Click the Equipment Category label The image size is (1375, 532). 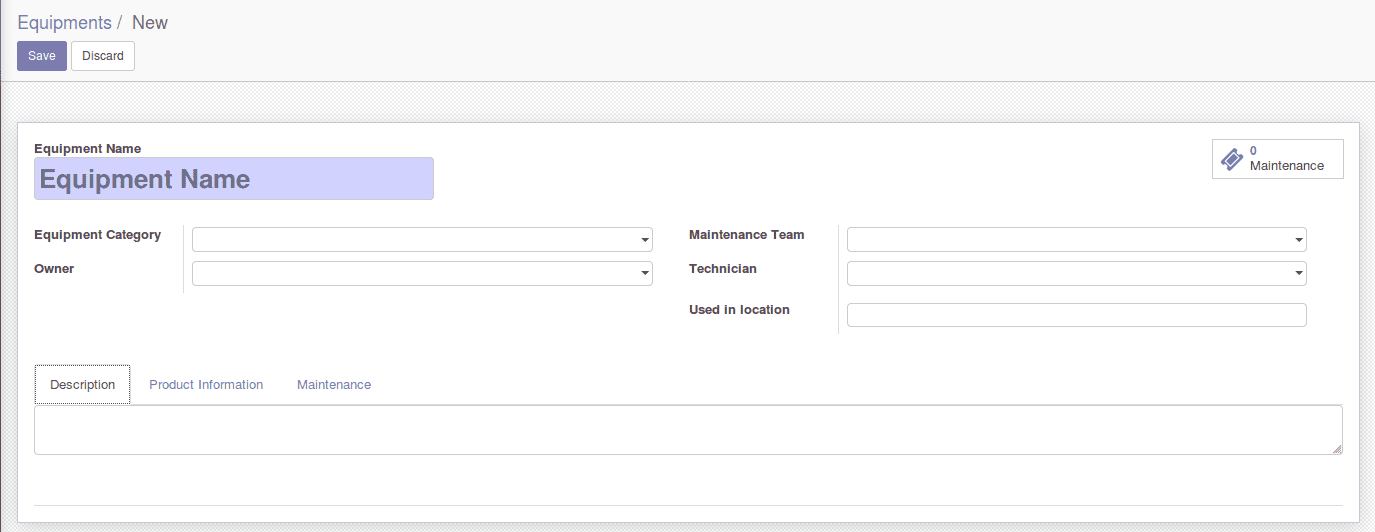pos(97,235)
